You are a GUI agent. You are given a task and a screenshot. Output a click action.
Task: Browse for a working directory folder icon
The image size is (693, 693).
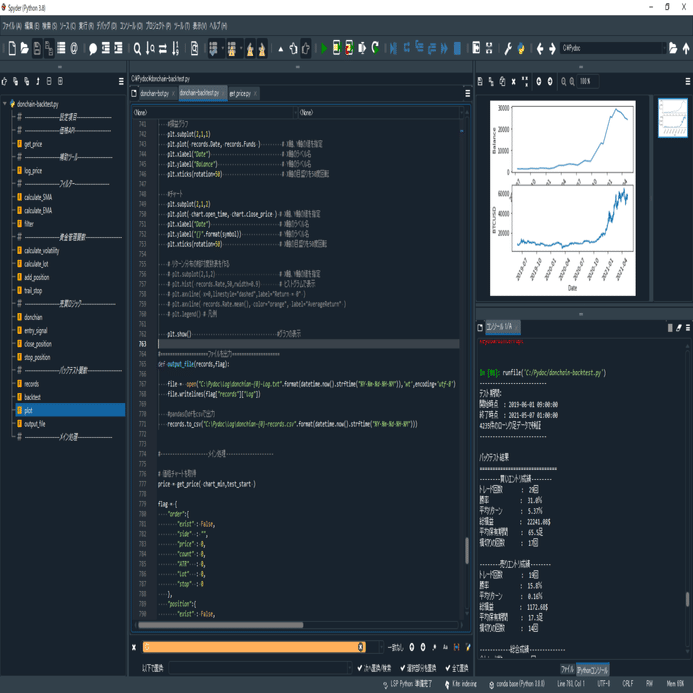[673, 48]
